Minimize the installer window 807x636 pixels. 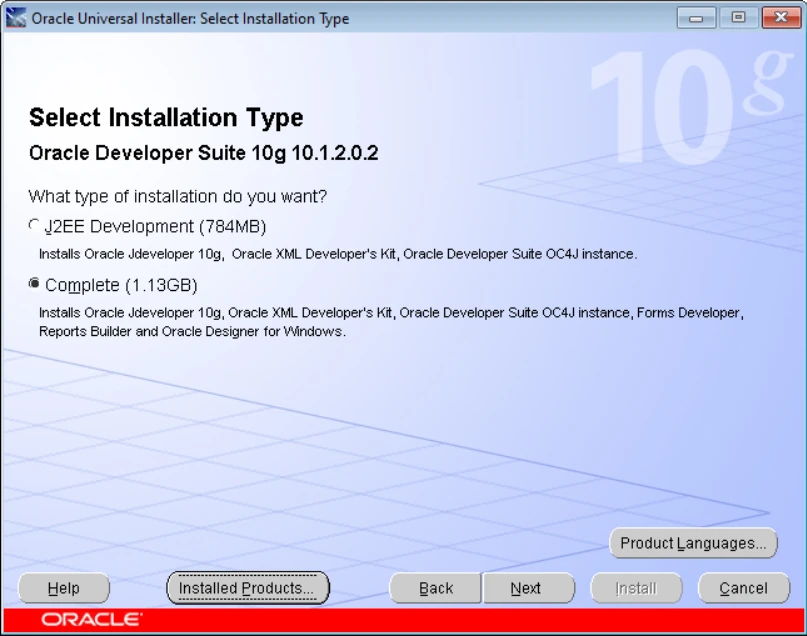(696, 18)
